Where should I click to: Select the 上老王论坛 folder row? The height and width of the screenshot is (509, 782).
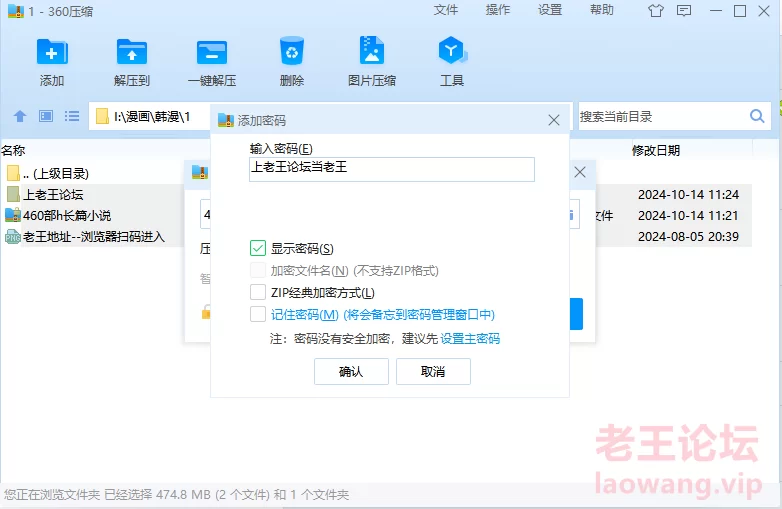pos(53,194)
